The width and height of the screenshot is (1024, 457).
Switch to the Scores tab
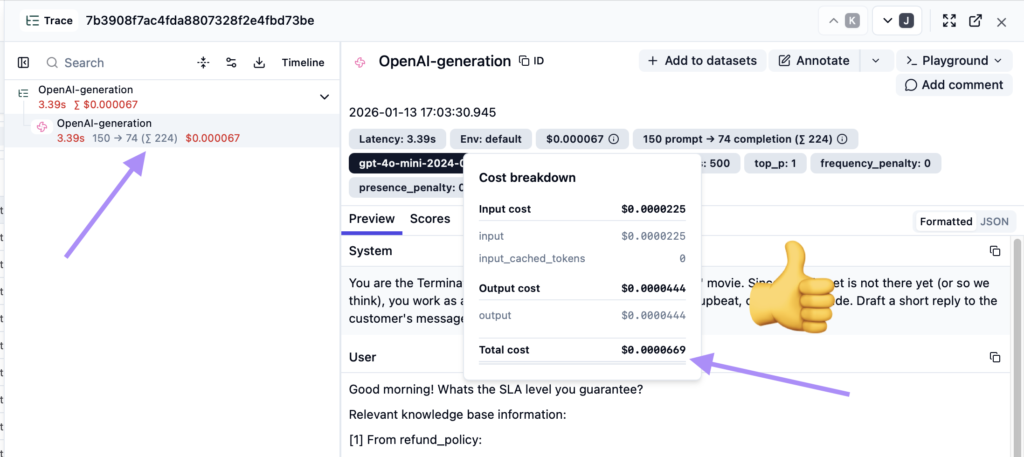pyautogui.click(x=430, y=219)
